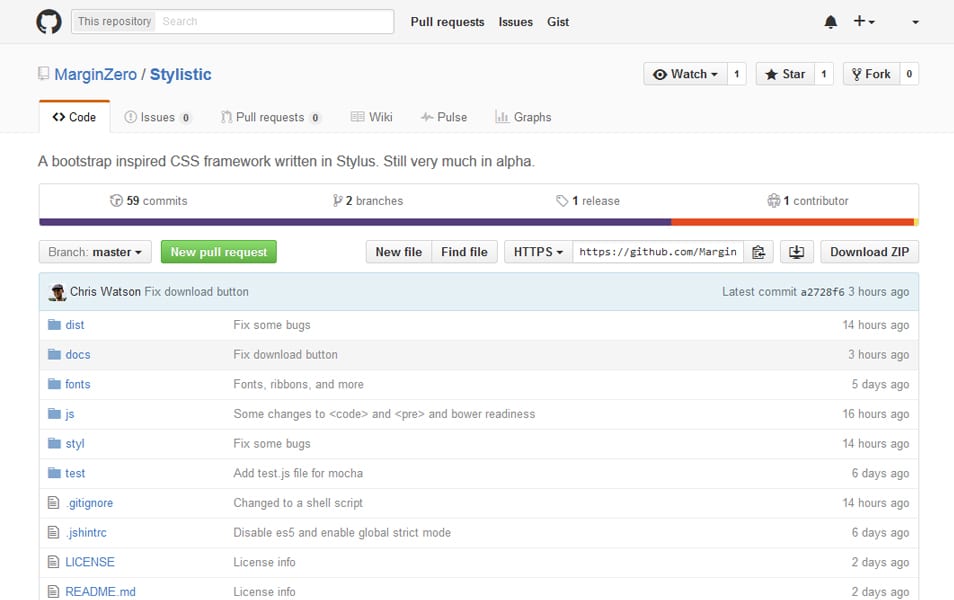
Task: Open the plus create-new menu
Action: coord(863,21)
